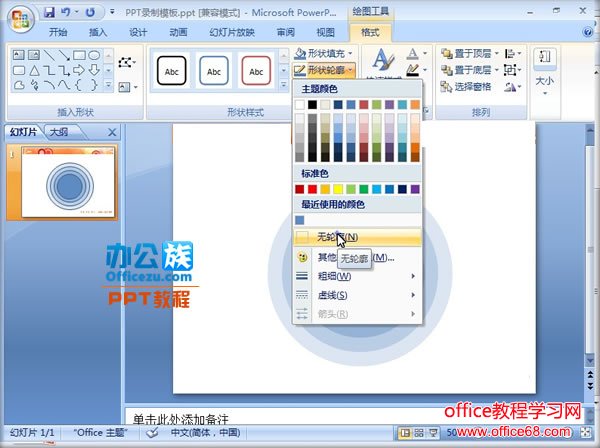Apply the black outline Abc shape style

coord(171,71)
